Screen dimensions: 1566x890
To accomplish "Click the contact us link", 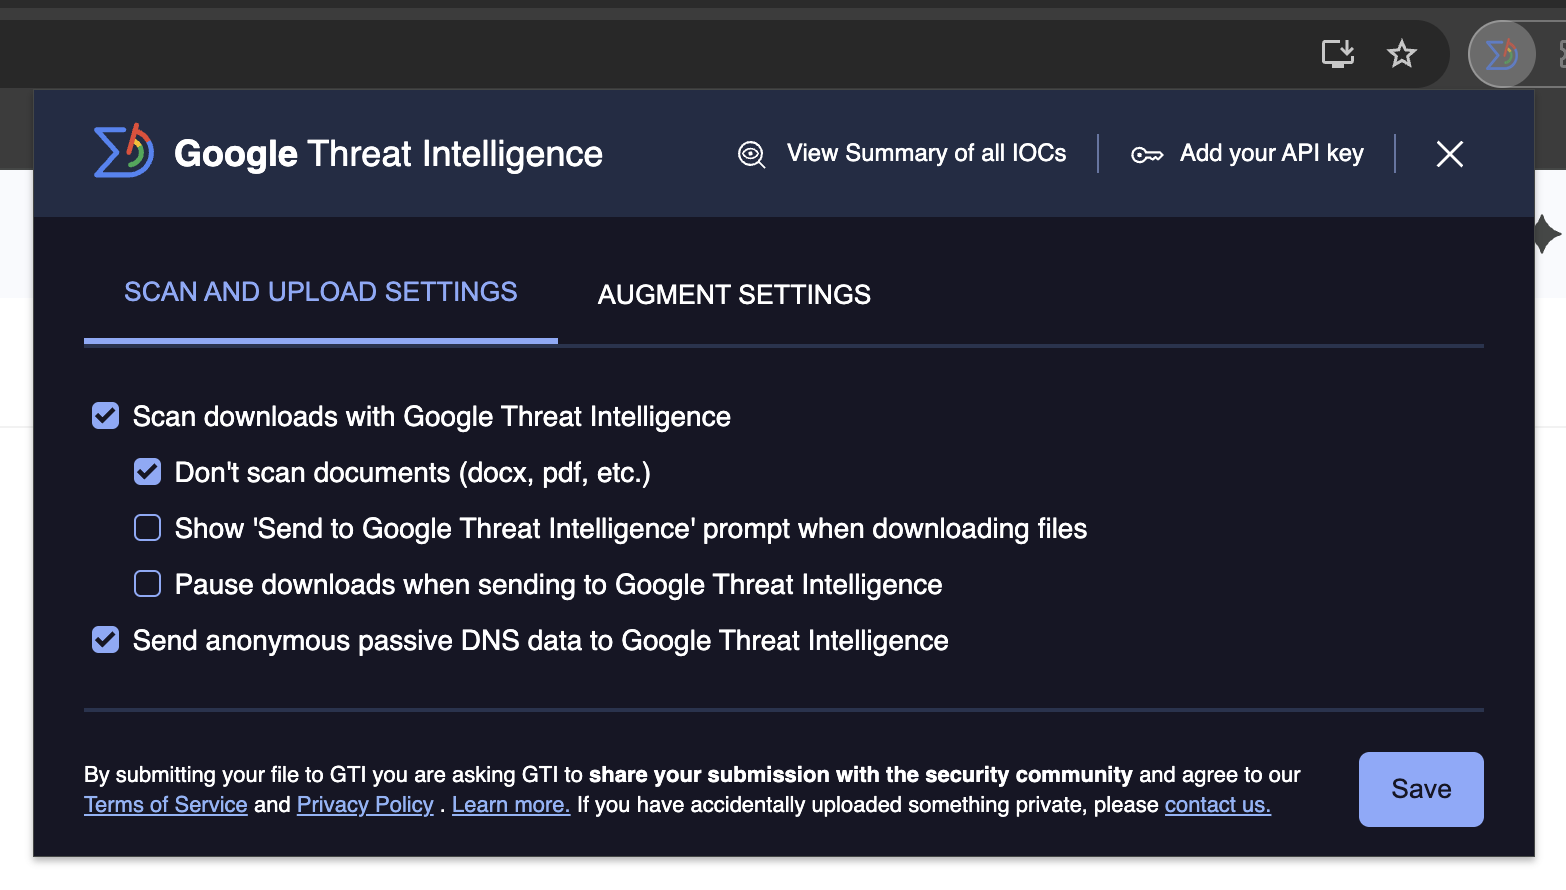I will (x=1218, y=805).
